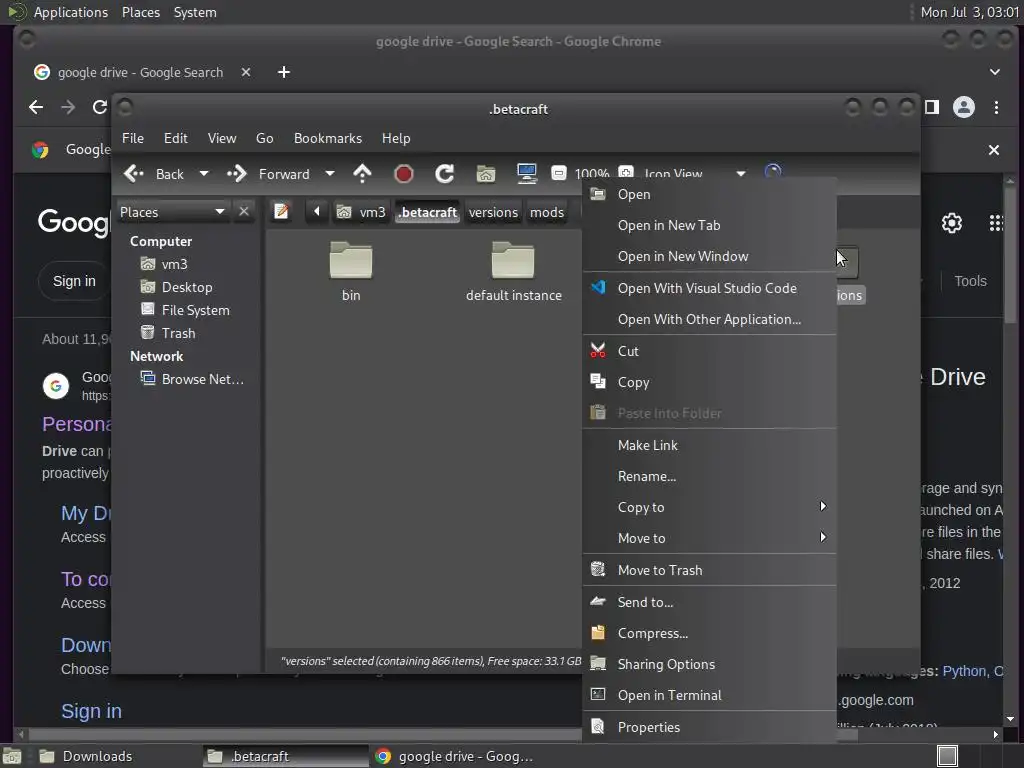
Task: Open the Help menu
Action: (396, 138)
